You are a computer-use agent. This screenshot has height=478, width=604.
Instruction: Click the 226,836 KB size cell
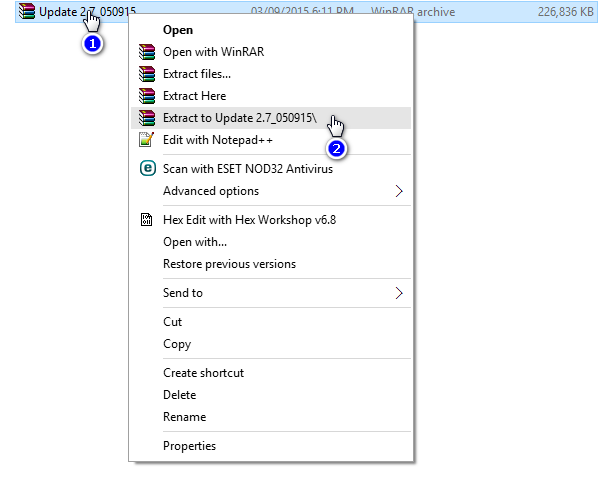pos(565,12)
